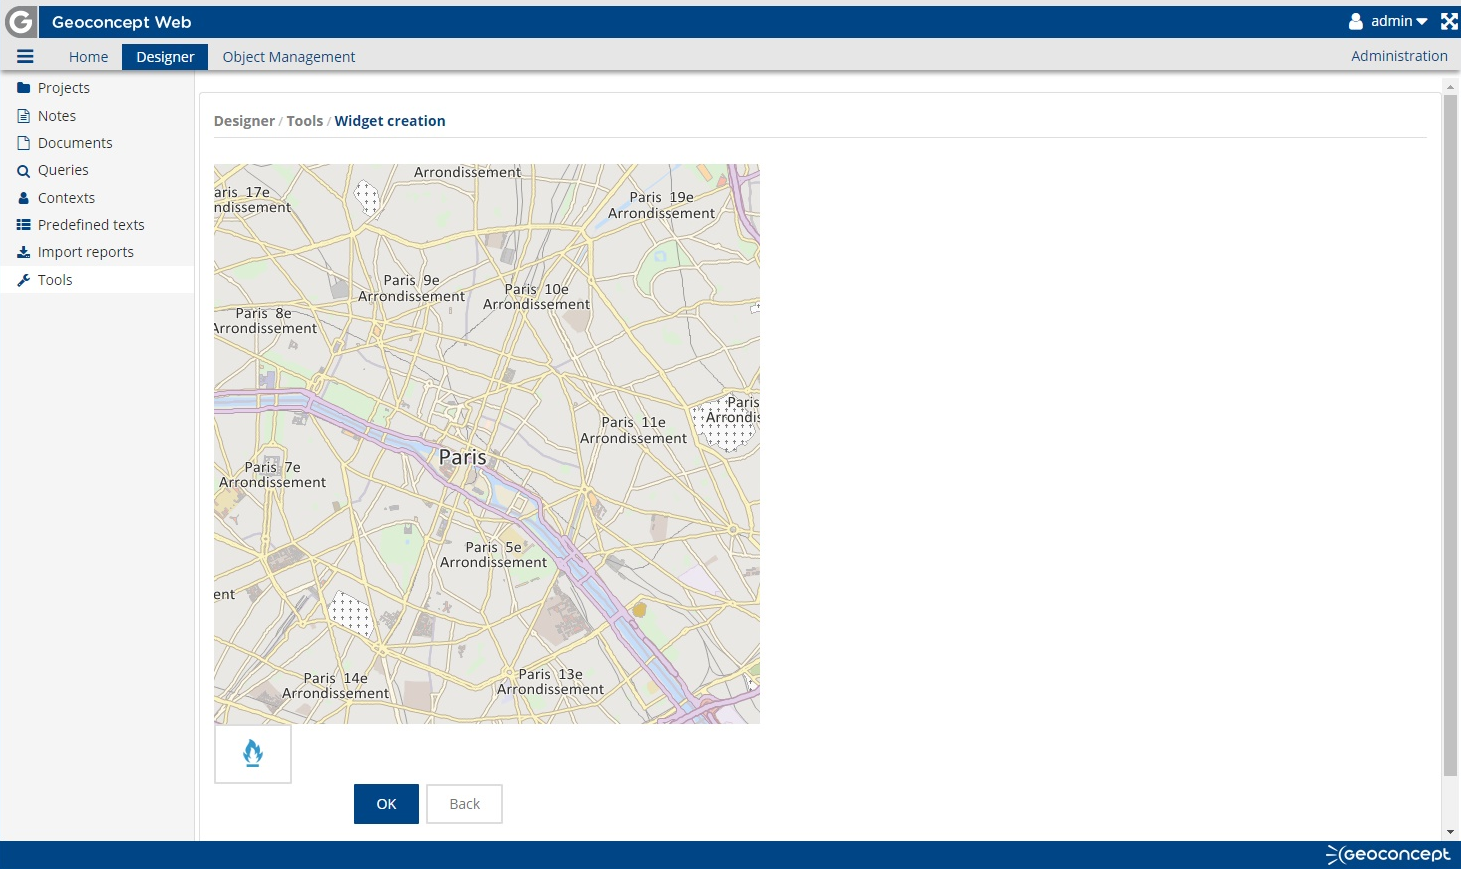Screen dimensions: 1461x869
Task: Click the Geoconcept G logo icon
Action: coord(20,21)
